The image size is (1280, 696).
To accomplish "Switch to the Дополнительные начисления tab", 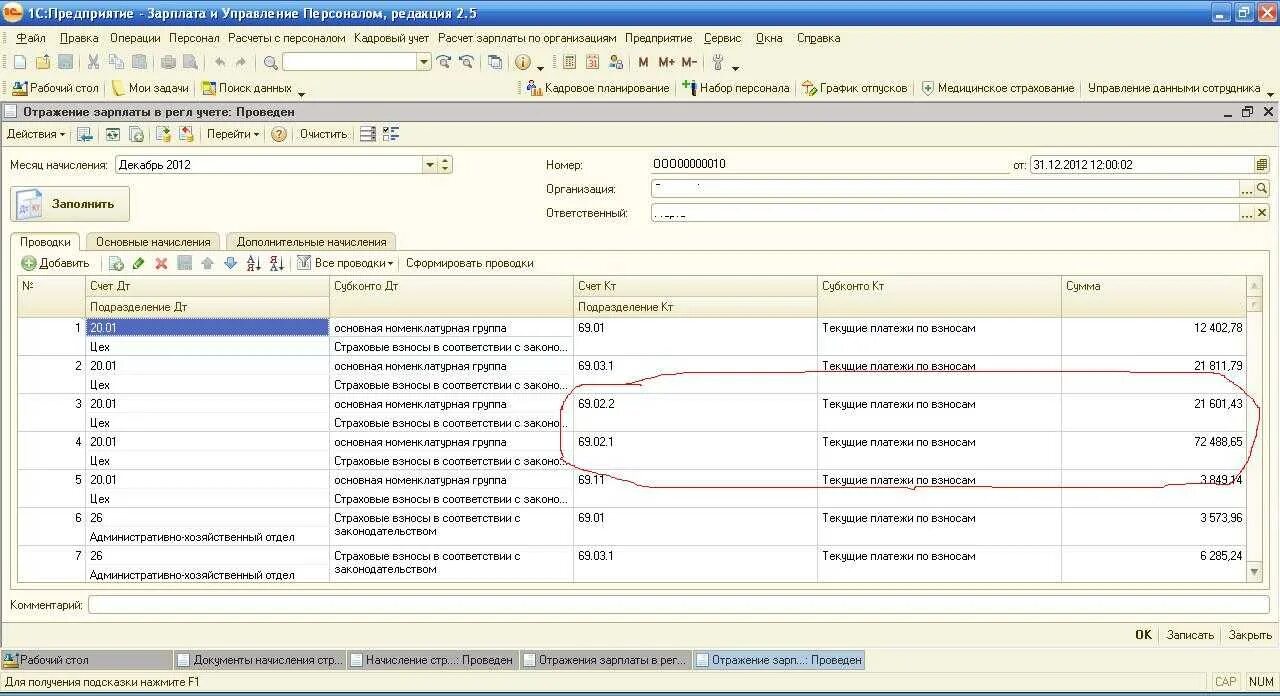I will click(x=311, y=242).
